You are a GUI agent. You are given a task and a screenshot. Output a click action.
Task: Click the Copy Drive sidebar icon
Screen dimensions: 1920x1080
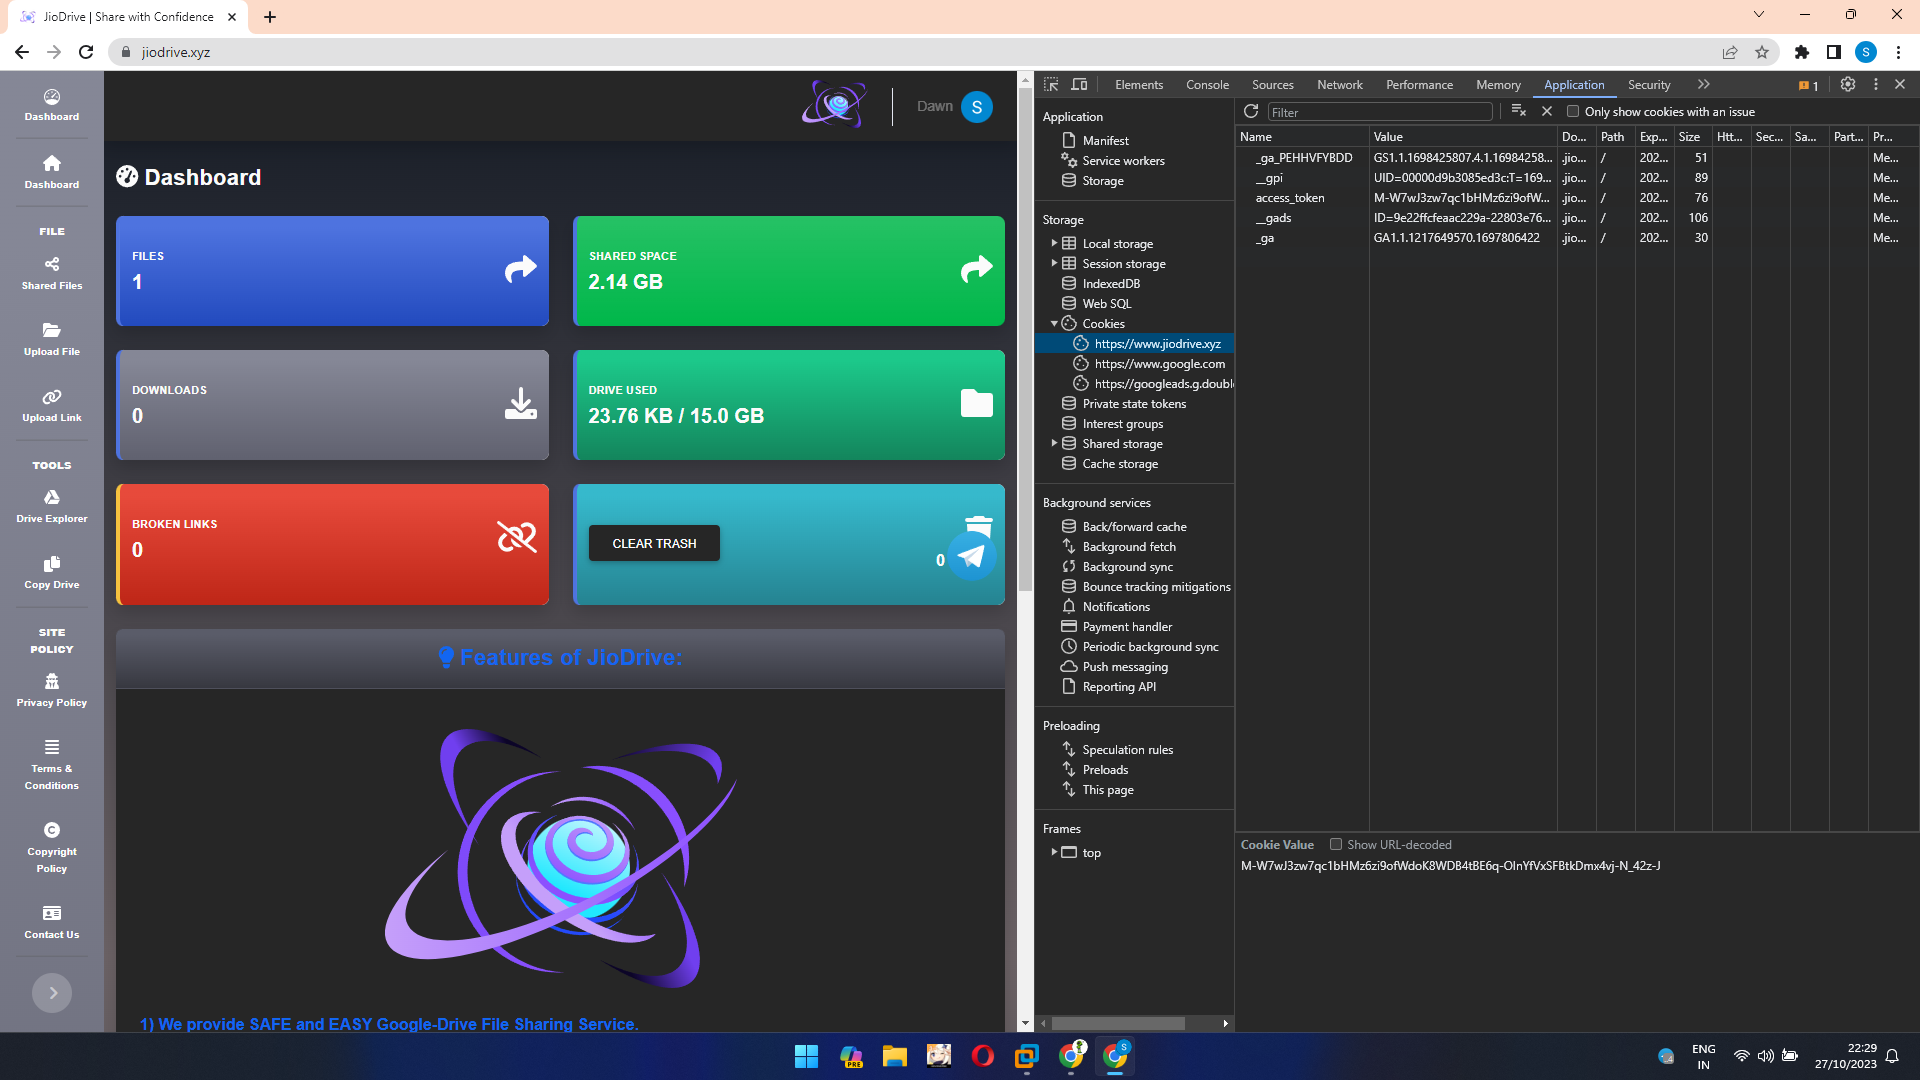click(x=52, y=564)
